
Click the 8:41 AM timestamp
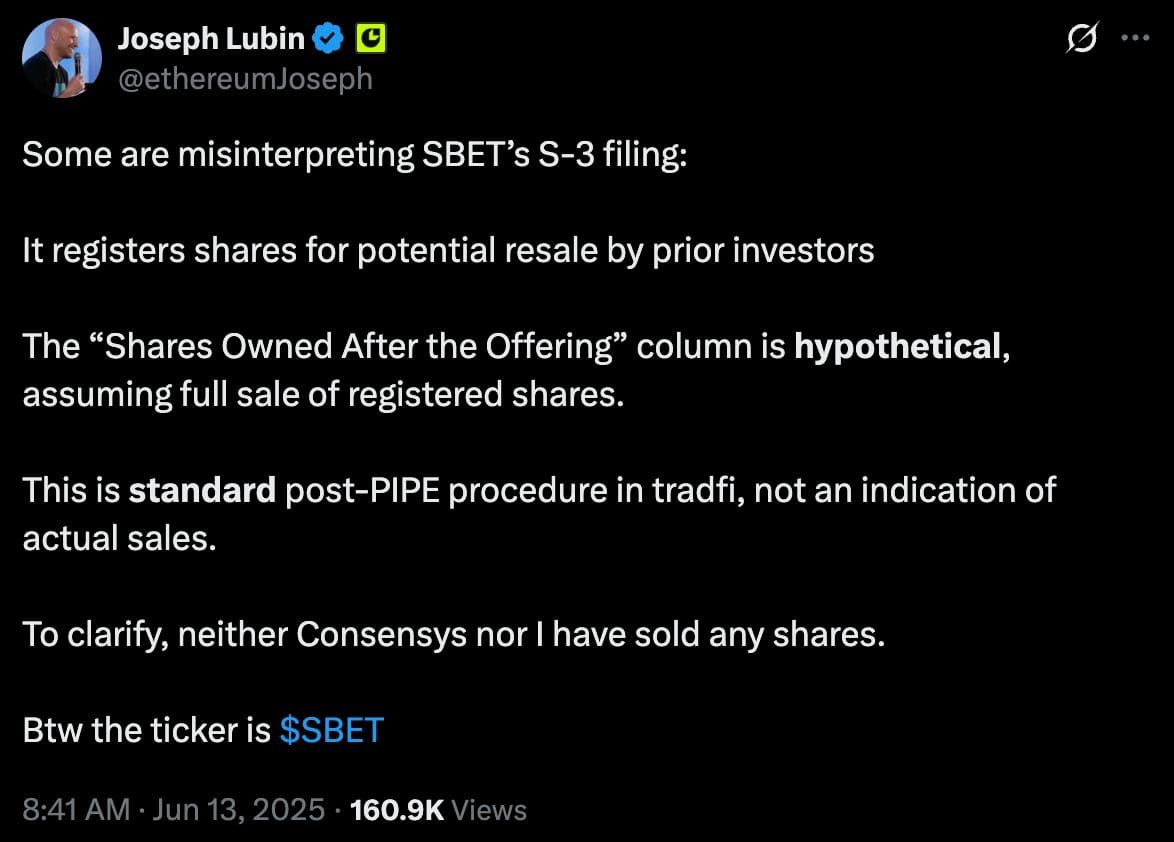pyautogui.click(x=76, y=810)
